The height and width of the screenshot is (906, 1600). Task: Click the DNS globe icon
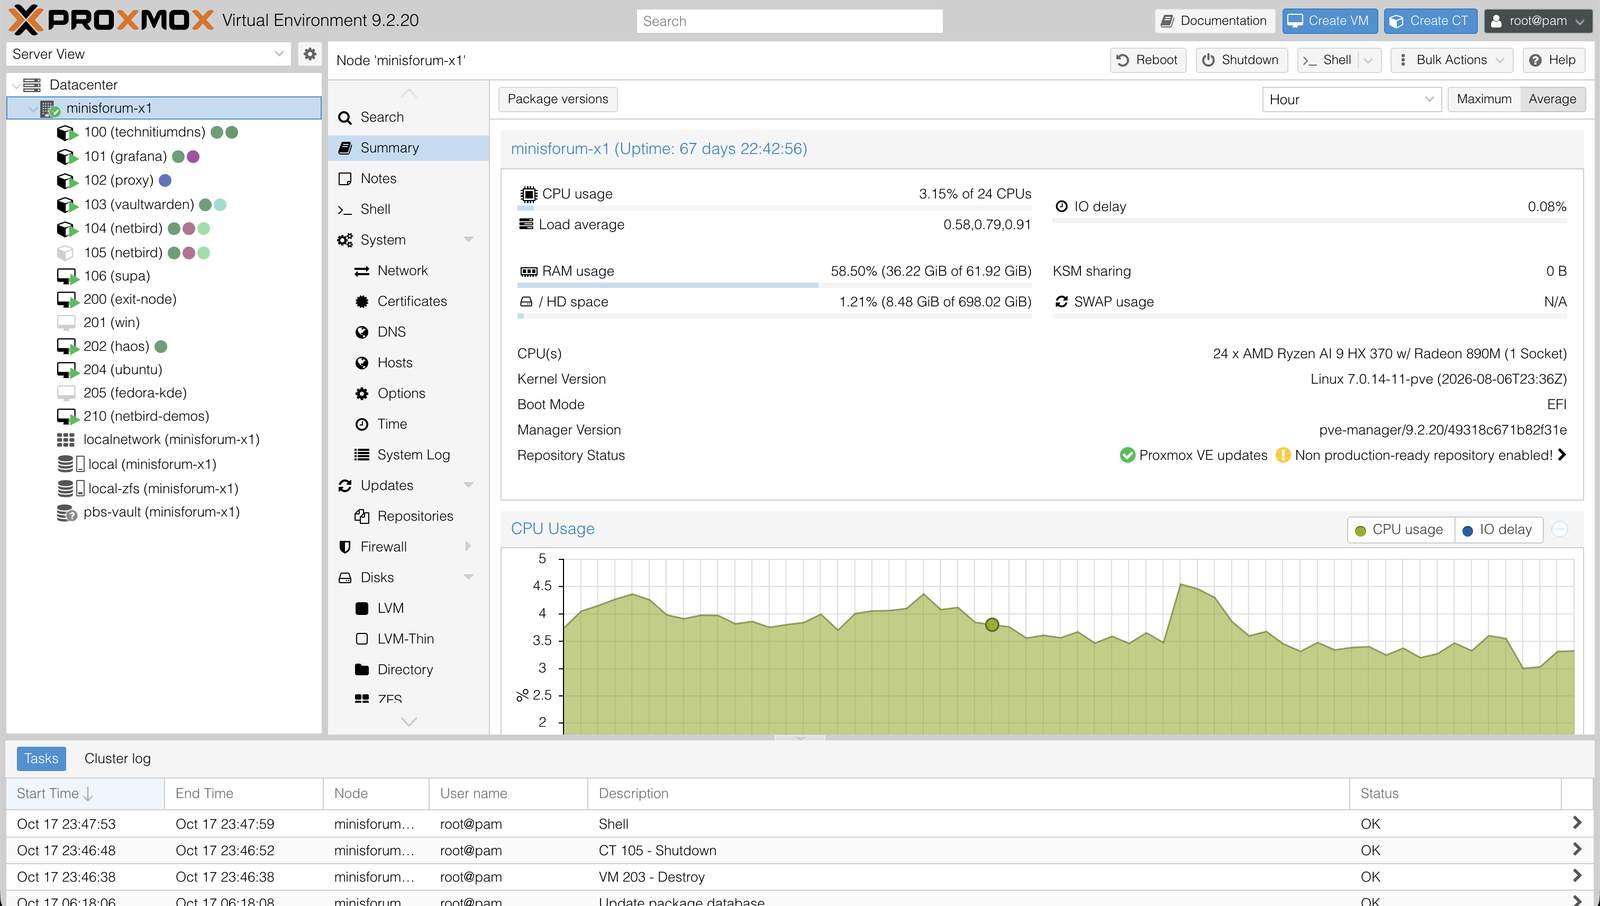[362, 332]
